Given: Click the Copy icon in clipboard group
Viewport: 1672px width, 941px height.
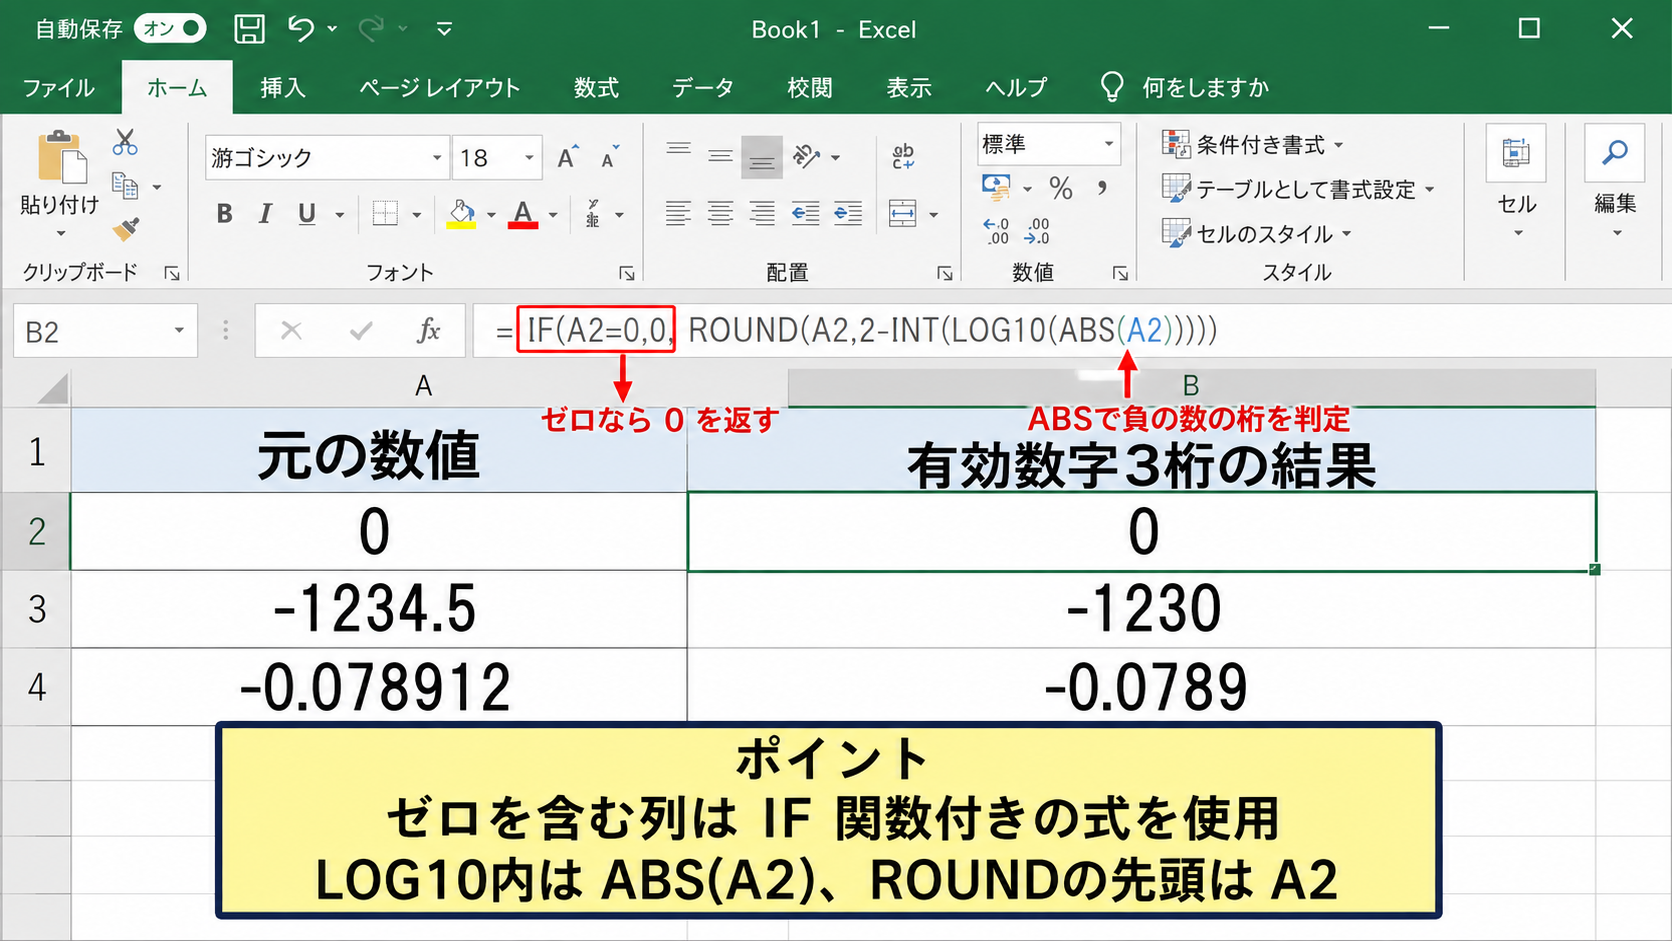Looking at the screenshot, I should click(125, 186).
